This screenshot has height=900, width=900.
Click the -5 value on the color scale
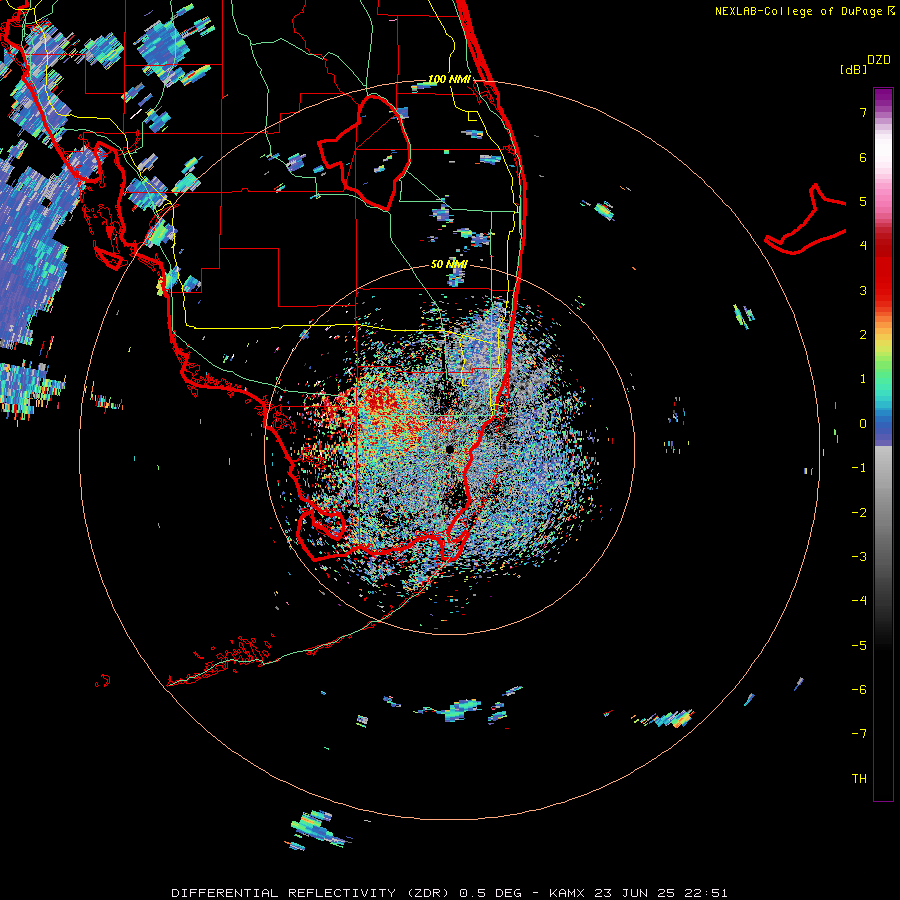(x=859, y=646)
